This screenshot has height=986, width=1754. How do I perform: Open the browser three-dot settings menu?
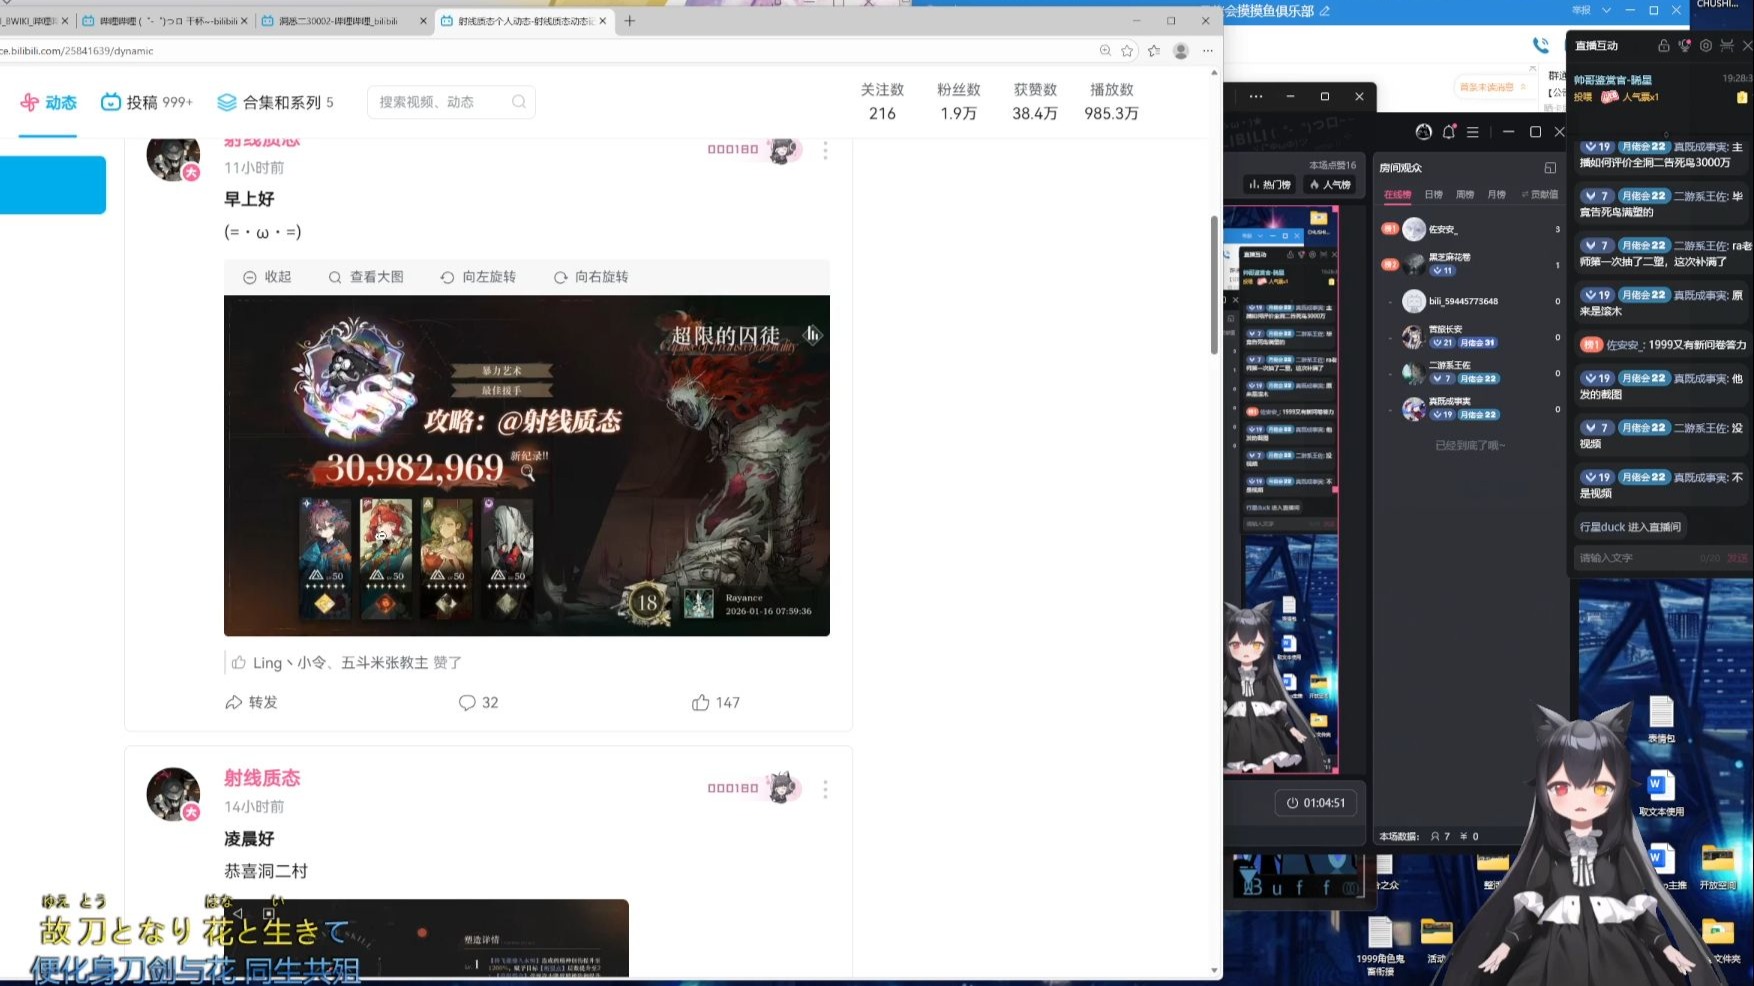coord(1208,51)
